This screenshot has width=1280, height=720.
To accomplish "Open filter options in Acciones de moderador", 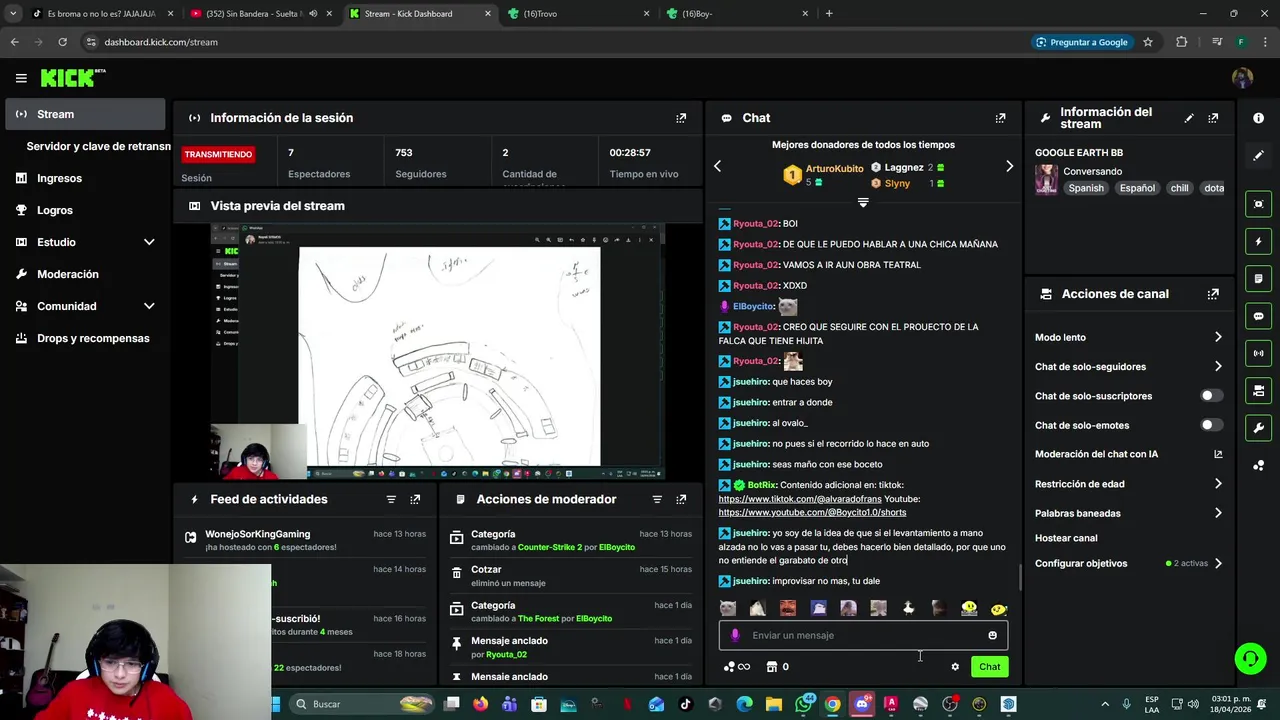I will pos(657,499).
